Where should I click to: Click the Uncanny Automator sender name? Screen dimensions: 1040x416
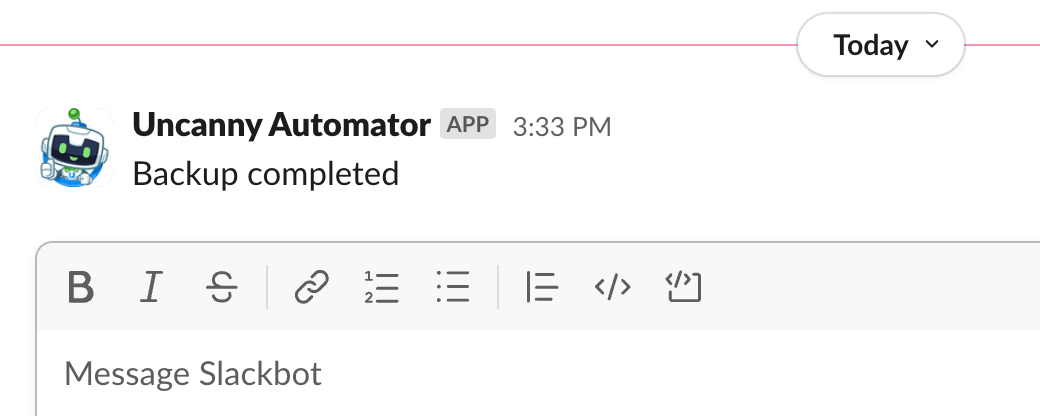pos(281,126)
